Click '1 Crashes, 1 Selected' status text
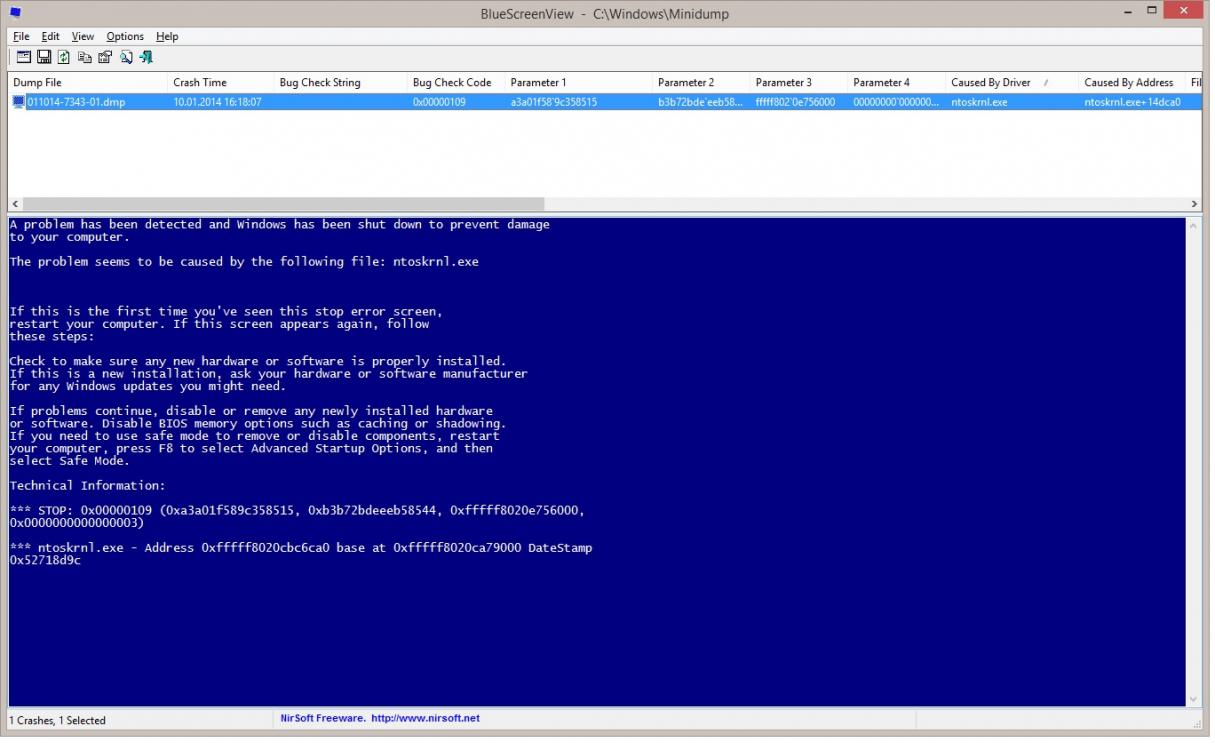 (58, 720)
